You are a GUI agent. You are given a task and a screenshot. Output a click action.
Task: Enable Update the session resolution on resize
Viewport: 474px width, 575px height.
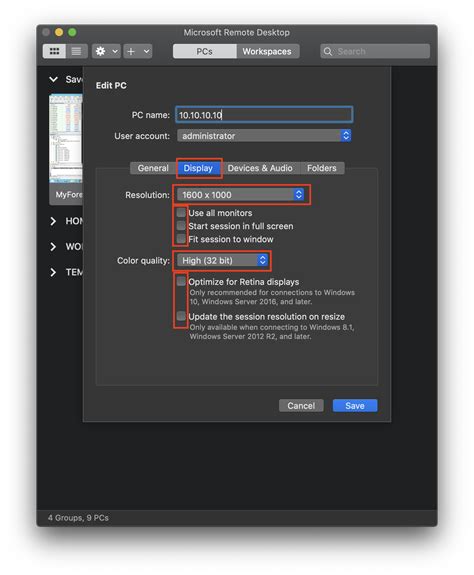tap(181, 316)
